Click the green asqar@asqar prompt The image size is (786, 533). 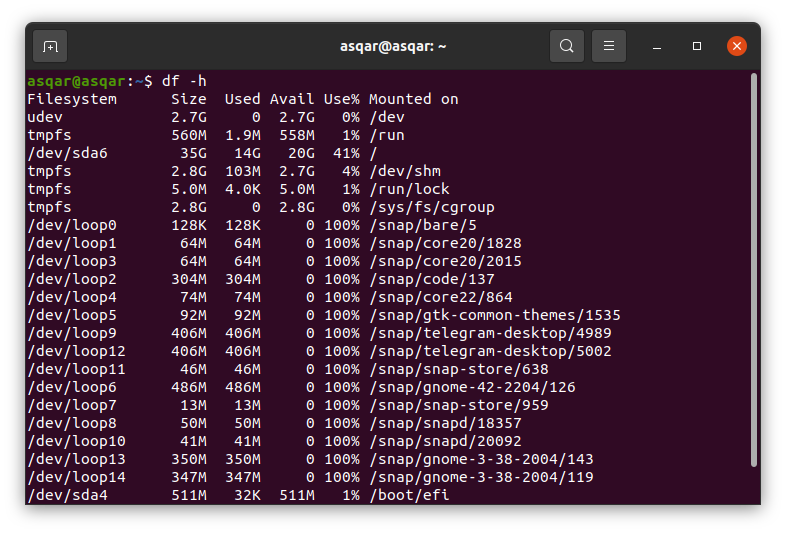click(x=76, y=81)
